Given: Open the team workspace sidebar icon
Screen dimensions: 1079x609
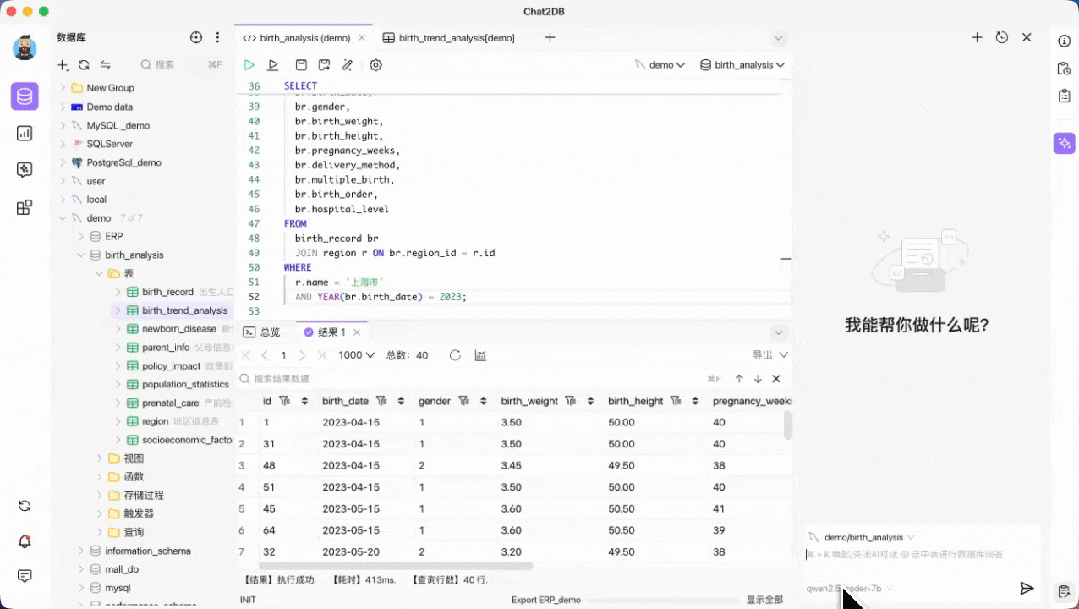Looking at the screenshot, I should coord(25,207).
